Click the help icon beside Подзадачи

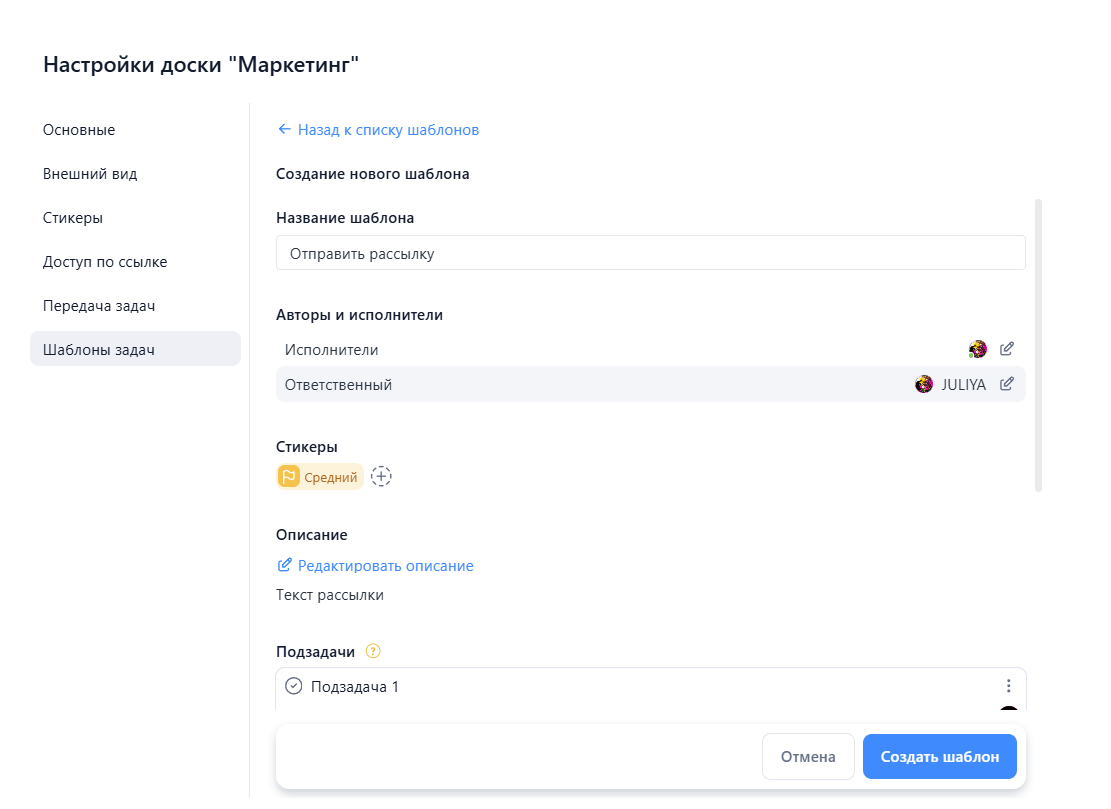372,651
